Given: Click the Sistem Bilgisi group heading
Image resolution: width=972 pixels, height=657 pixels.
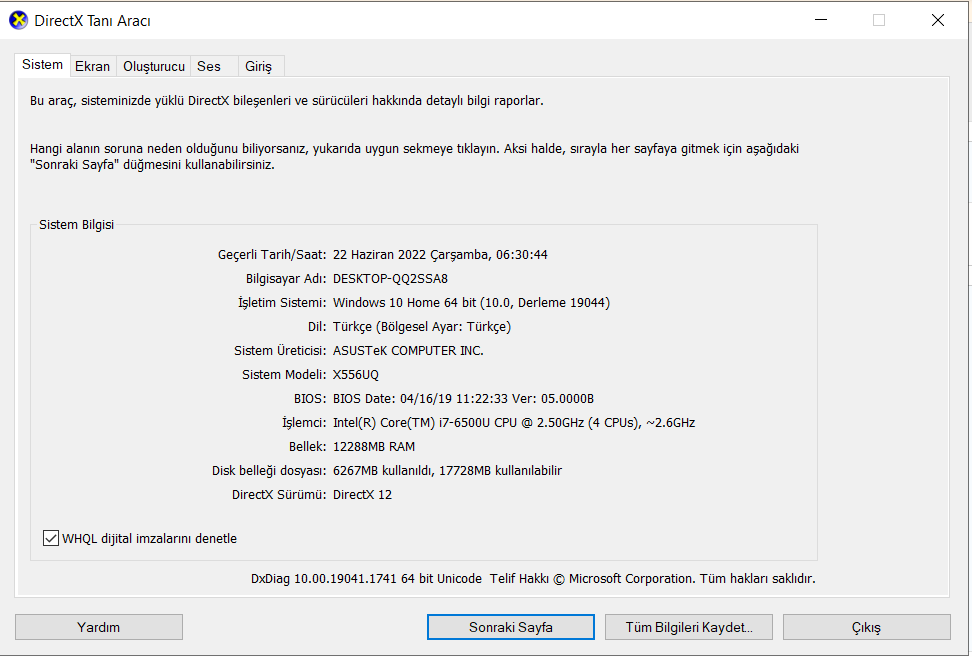Looking at the screenshot, I should [76, 225].
